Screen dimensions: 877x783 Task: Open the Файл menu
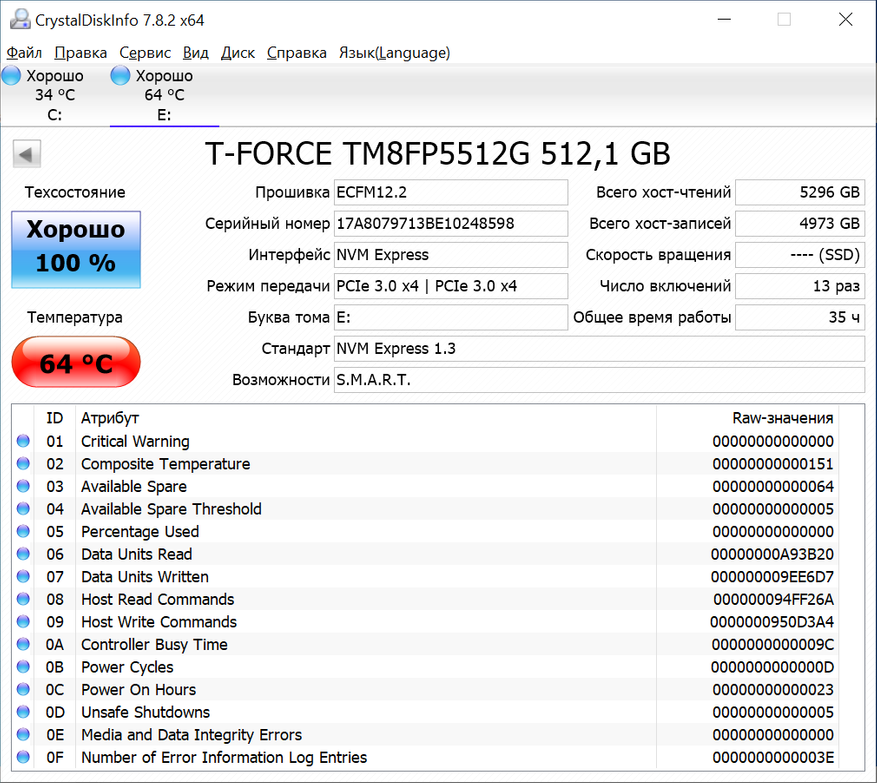(24, 53)
